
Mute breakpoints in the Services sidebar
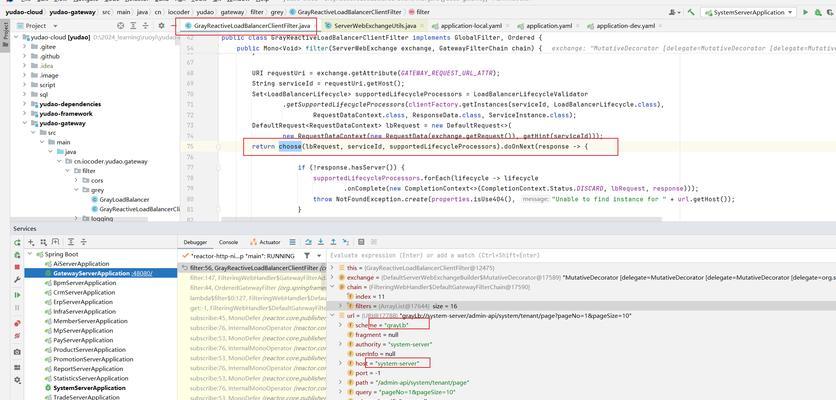point(17,335)
